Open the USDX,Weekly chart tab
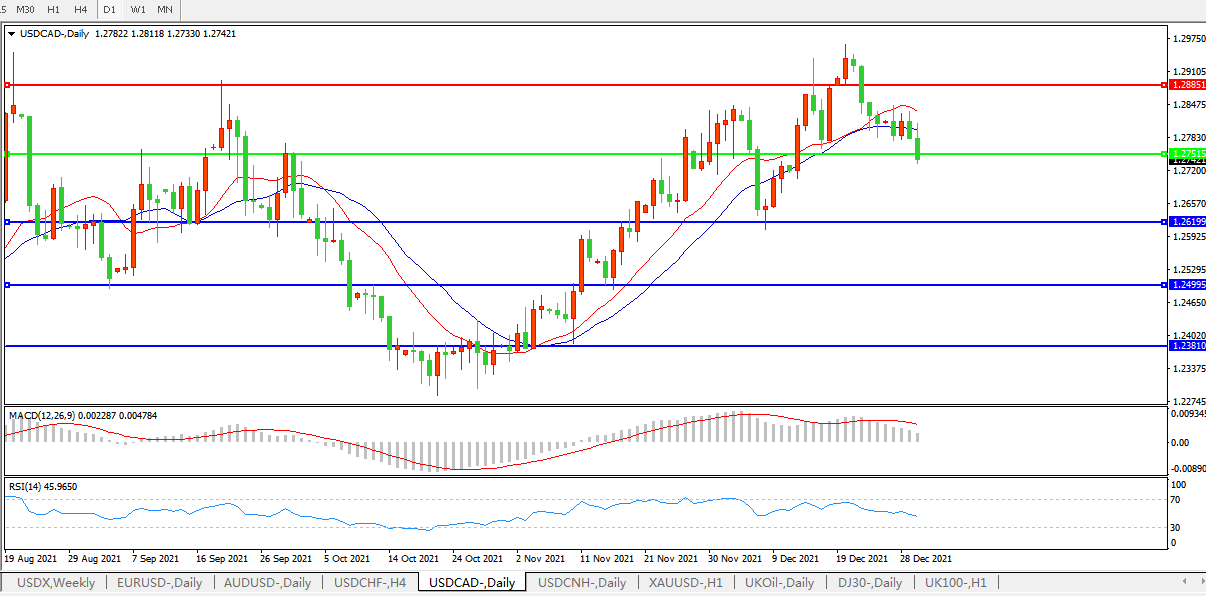Image resolution: width=1206 pixels, height=596 pixels. [x=57, y=582]
